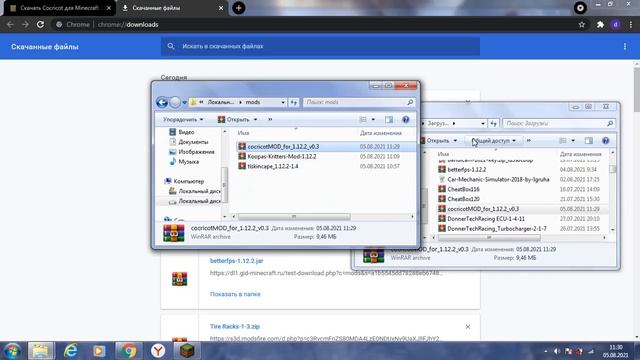This screenshot has width=640, height=360.
Task: Expand the Загрузки address path dropdown
Action: pyautogui.click(x=483, y=123)
